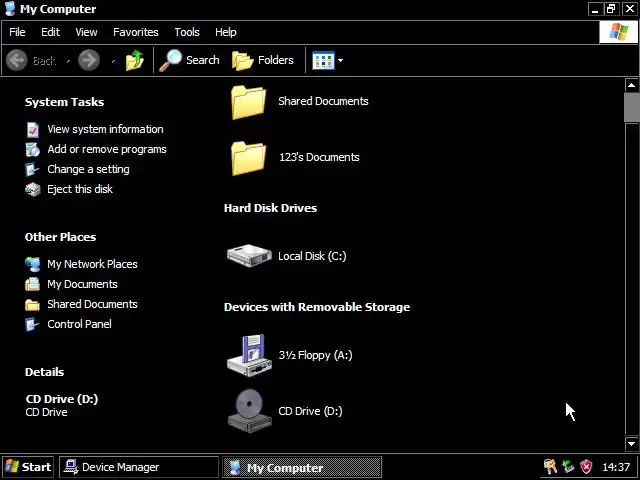Screen dimensions: 640x480
Task: Click scrollbar up arrow
Action: click(631, 85)
